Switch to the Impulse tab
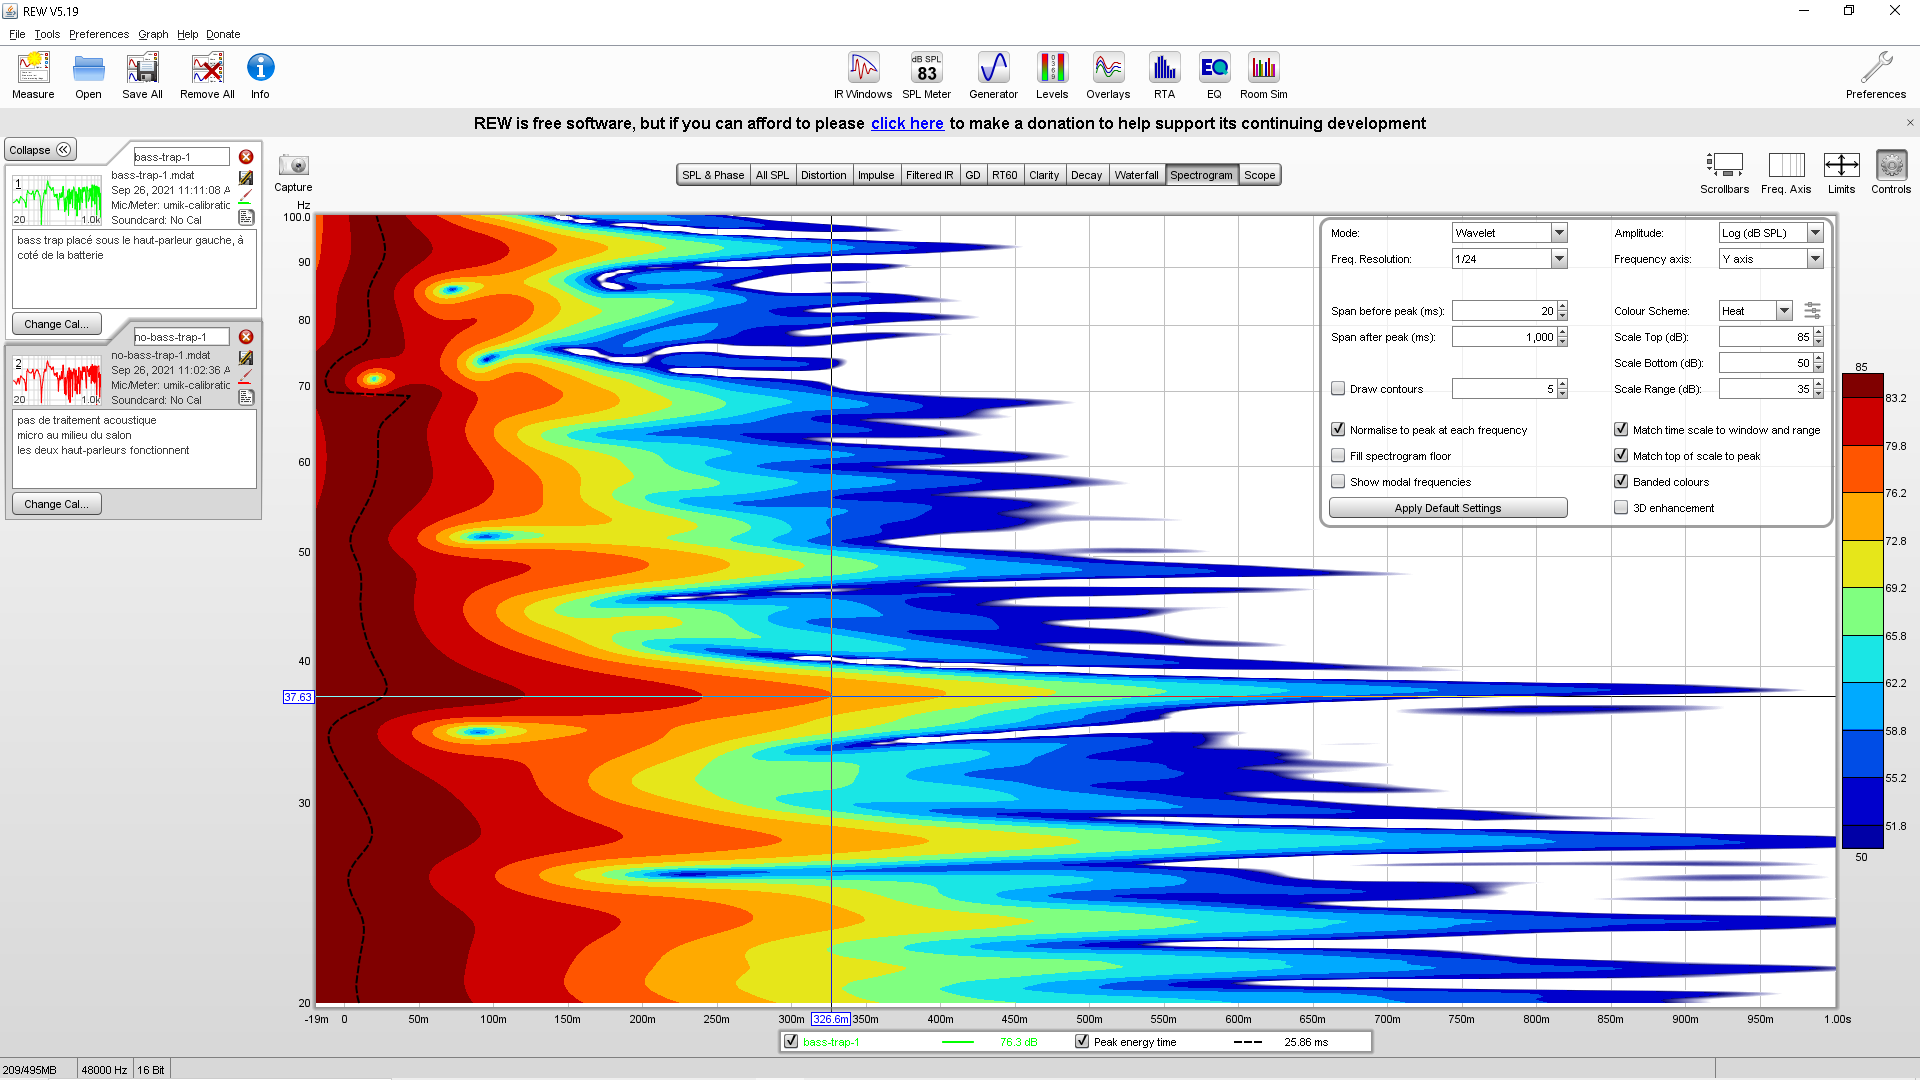The image size is (1920, 1080). coord(876,175)
